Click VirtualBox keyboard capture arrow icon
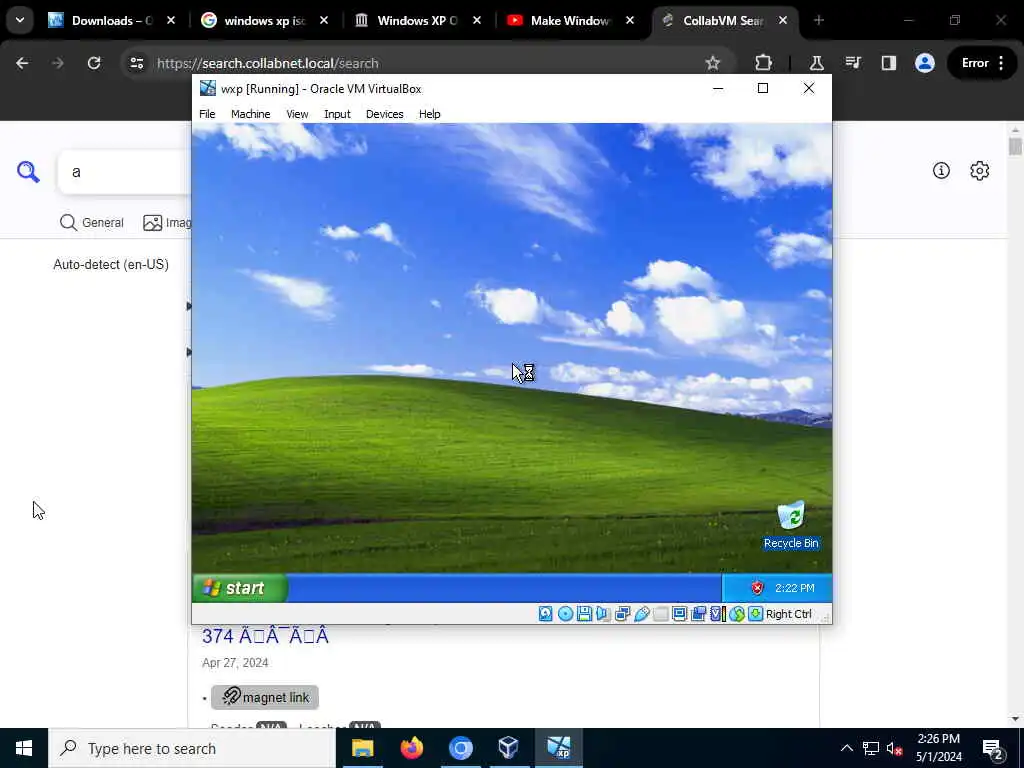Screen dimensions: 1024x768 [x=756, y=614]
